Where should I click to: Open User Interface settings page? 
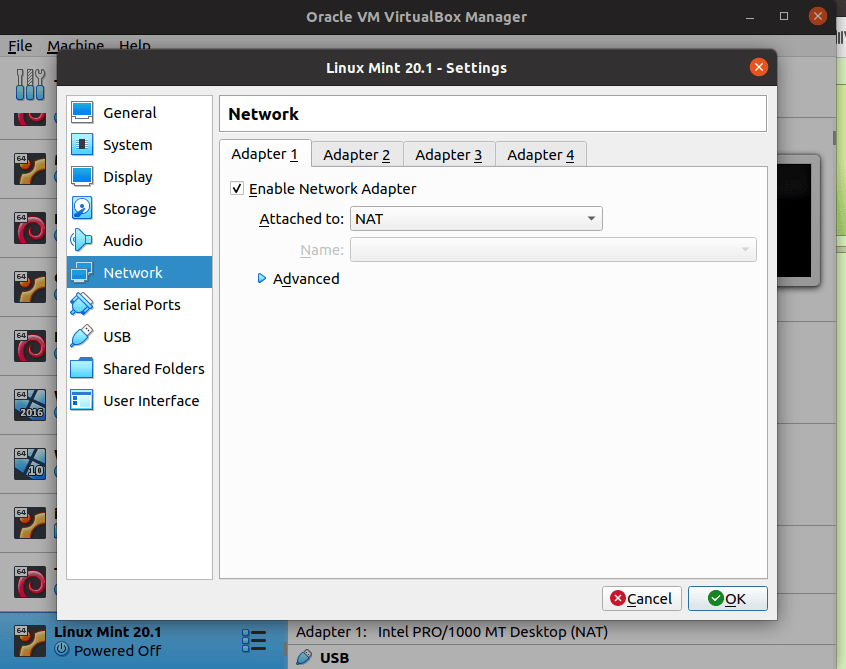(x=150, y=401)
